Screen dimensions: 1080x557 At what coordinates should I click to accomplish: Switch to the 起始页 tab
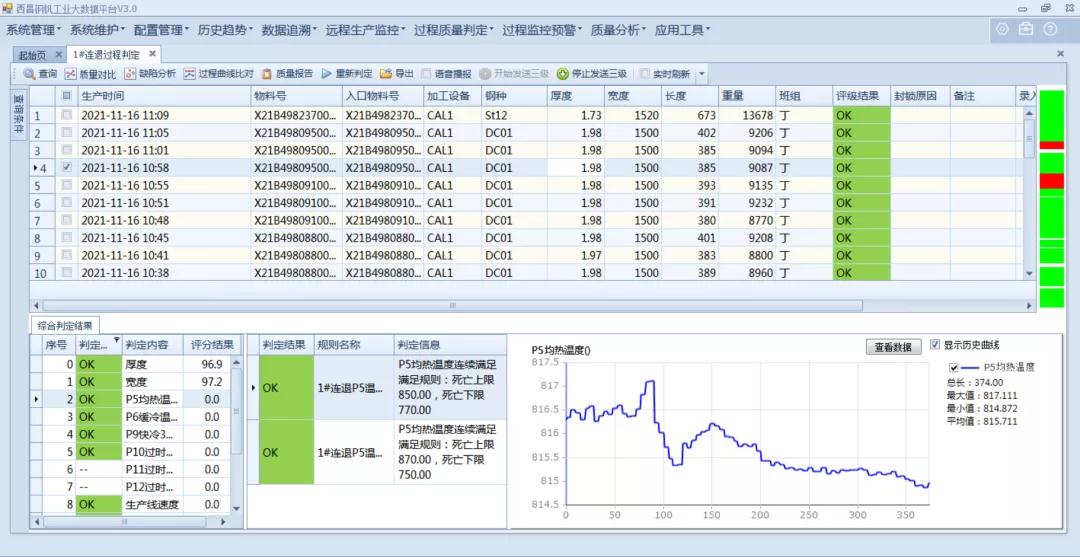point(33,54)
